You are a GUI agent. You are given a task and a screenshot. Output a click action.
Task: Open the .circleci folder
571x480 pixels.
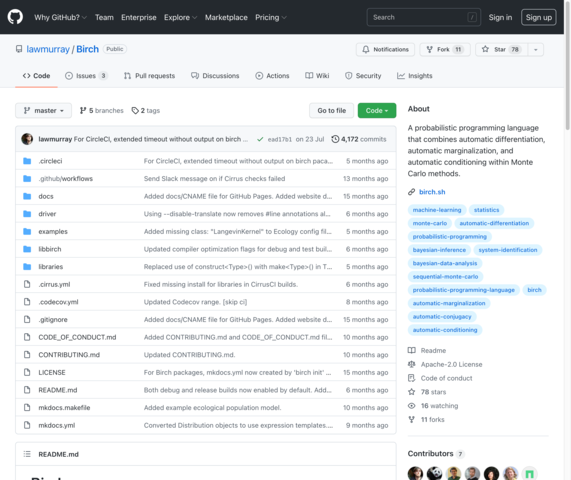50,161
